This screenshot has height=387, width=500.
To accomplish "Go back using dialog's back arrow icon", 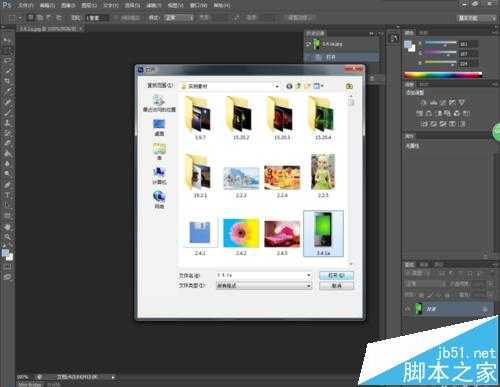I will pyautogui.click(x=289, y=86).
